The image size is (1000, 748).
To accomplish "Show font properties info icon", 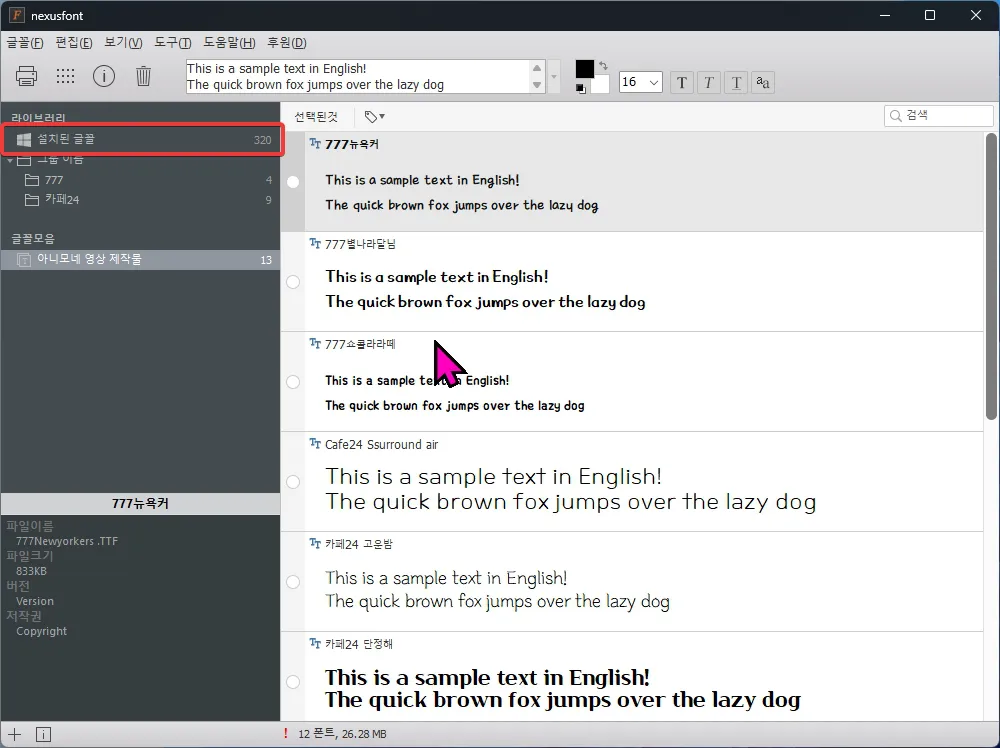I will click(x=104, y=76).
